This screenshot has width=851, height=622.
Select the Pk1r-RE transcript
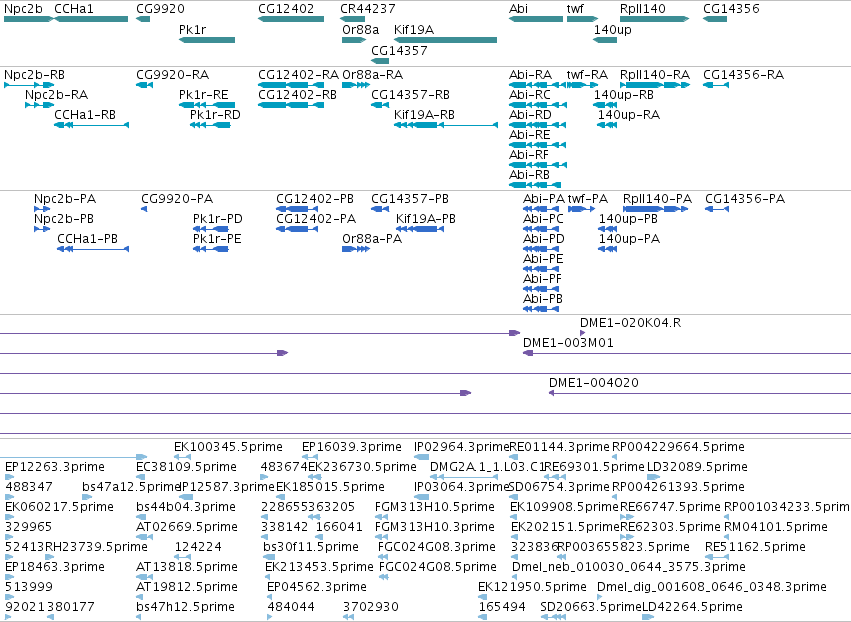tap(207, 105)
